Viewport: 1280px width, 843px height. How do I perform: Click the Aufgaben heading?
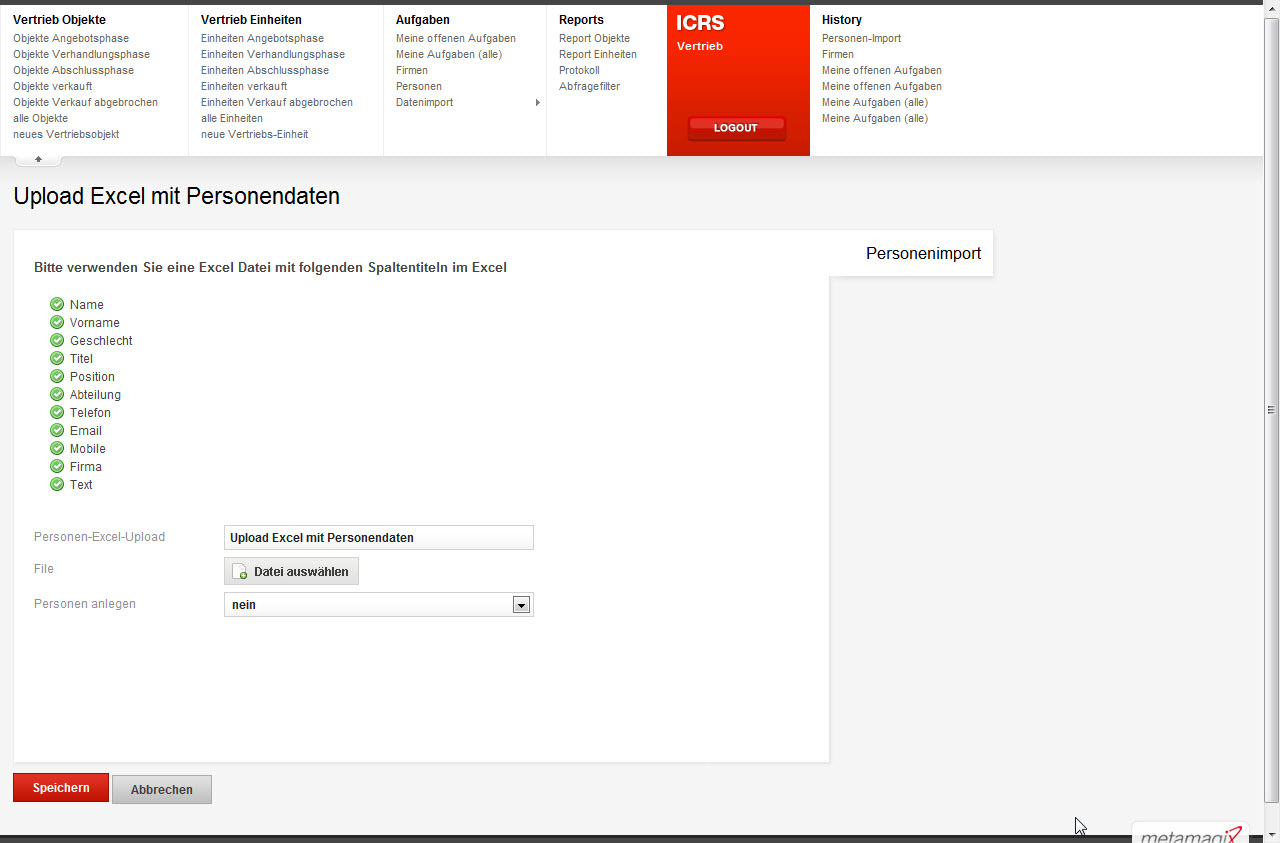click(x=423, y=20)
